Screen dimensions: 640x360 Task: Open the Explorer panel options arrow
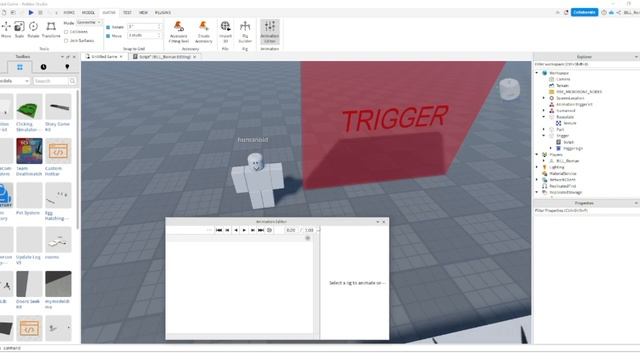click(636, 57)
